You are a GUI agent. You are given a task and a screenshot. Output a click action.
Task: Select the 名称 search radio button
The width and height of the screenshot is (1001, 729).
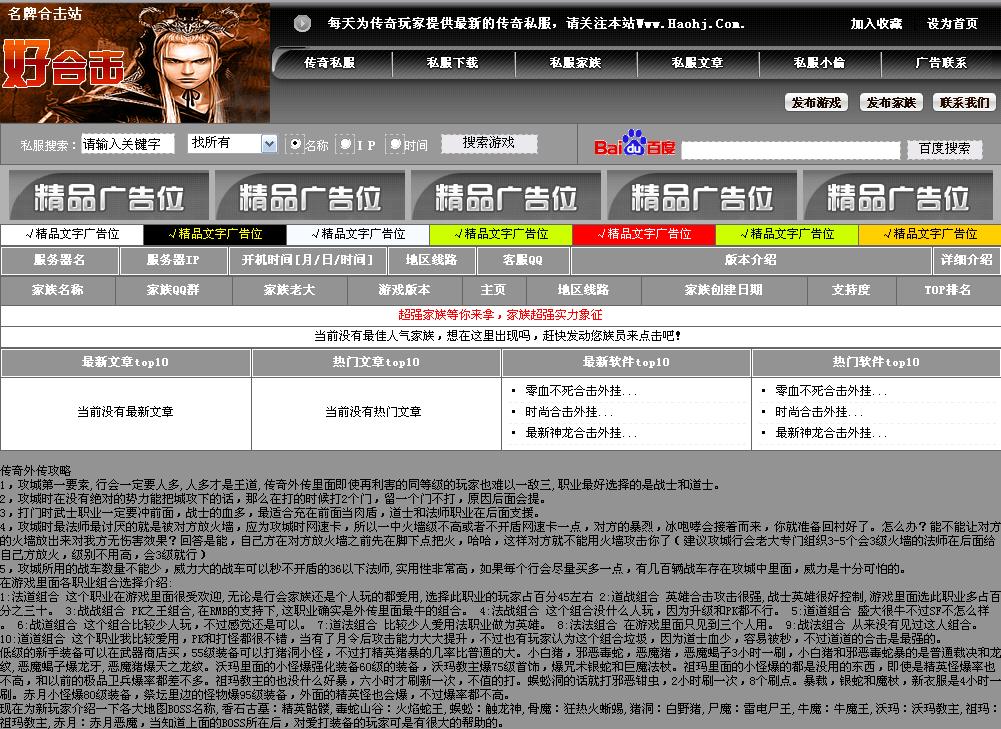click(x=295, y=143)
